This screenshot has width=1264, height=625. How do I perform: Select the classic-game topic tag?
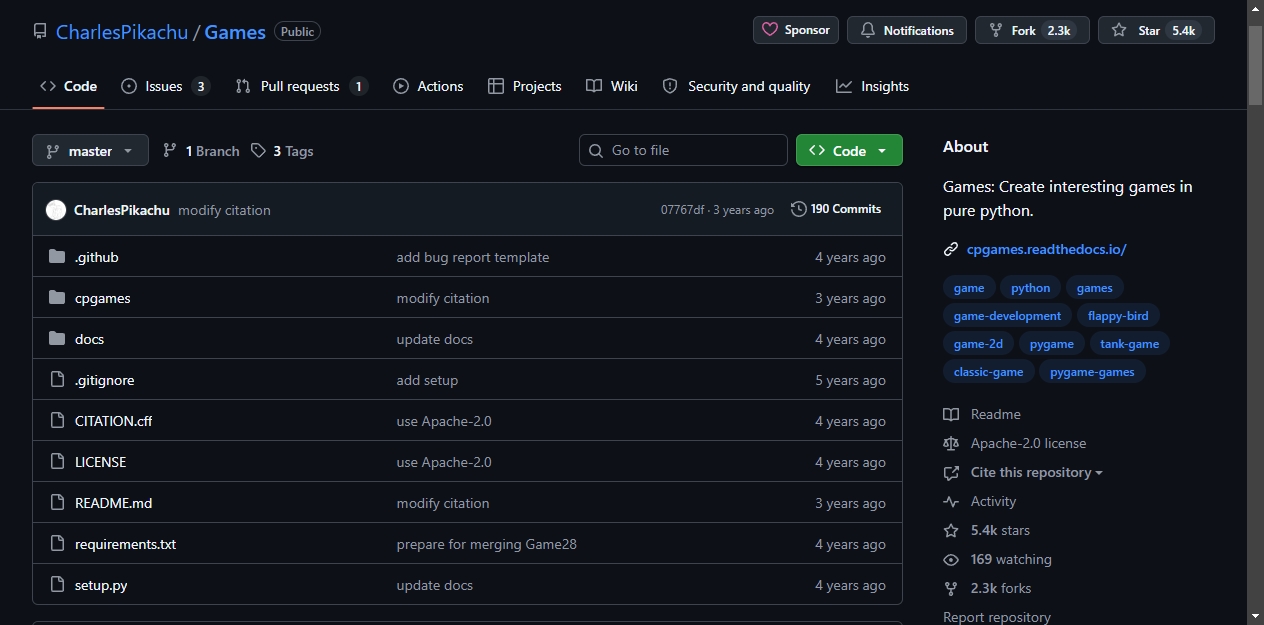click(x=988, y=372)
